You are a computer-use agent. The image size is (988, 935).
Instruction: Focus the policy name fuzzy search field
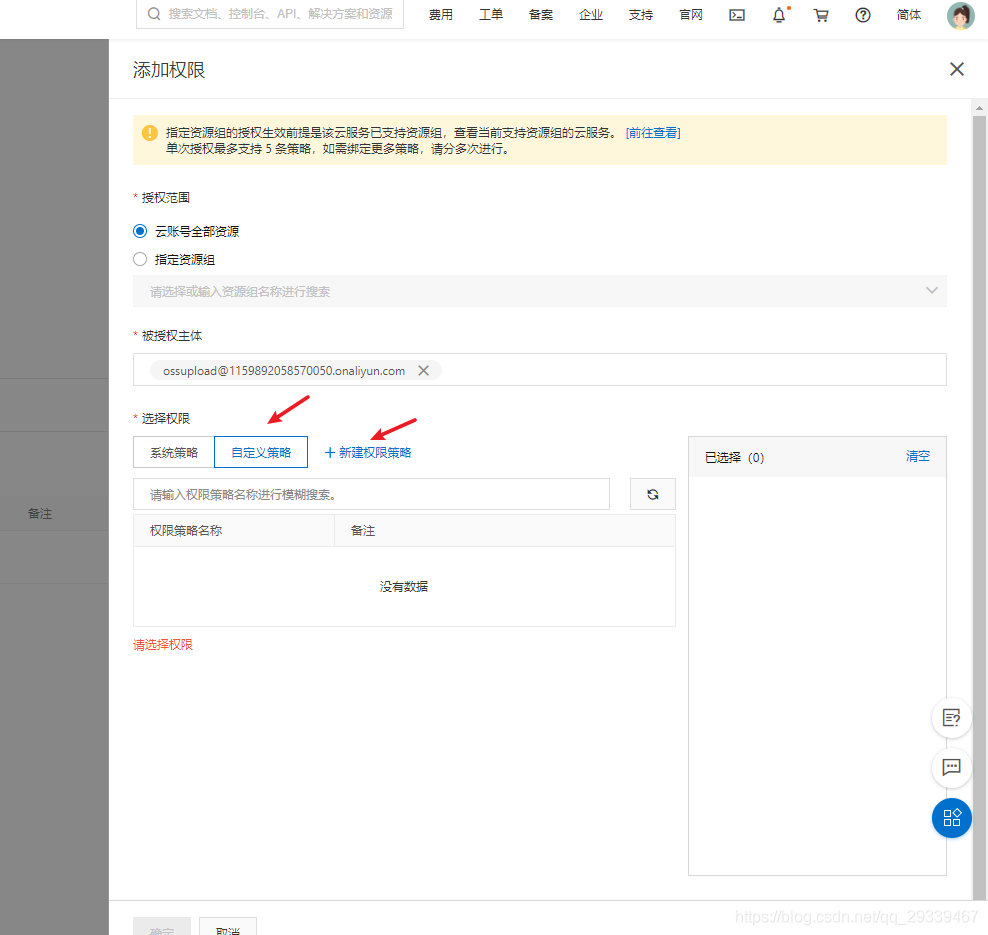click(x=371, y=494)
